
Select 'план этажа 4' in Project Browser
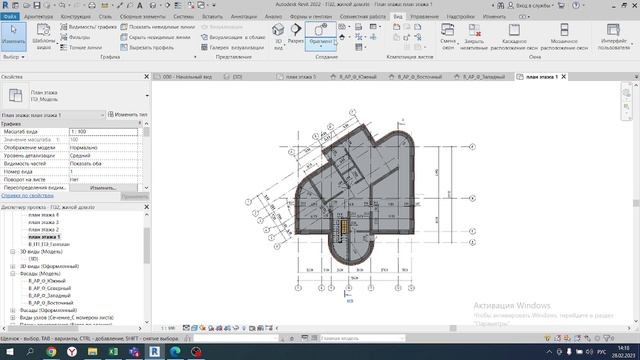click(43, 215)
